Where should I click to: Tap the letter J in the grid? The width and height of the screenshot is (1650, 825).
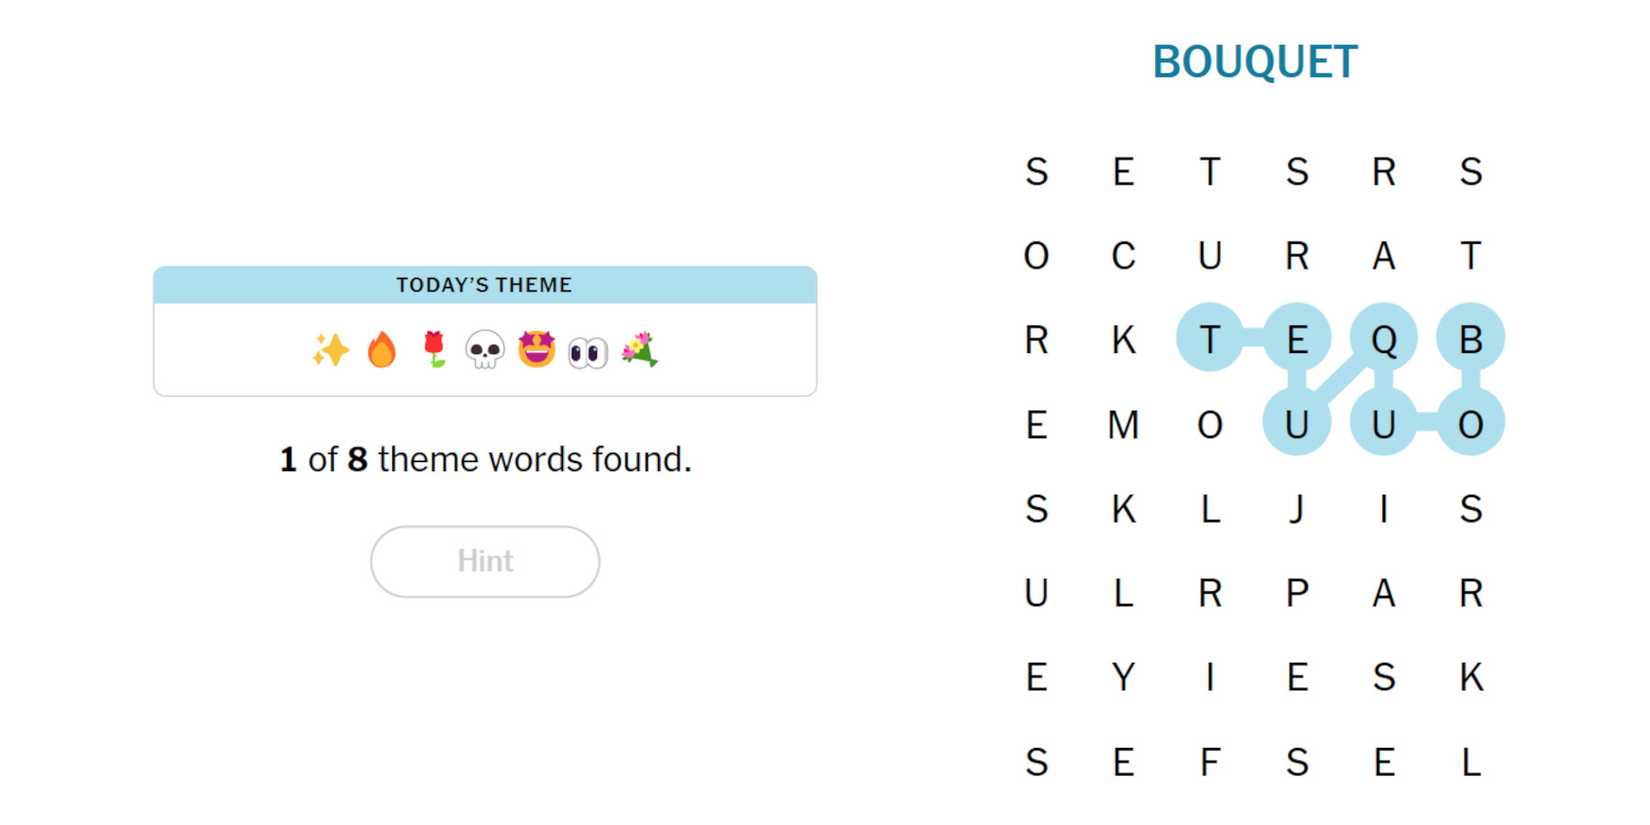click(1297, 509)
